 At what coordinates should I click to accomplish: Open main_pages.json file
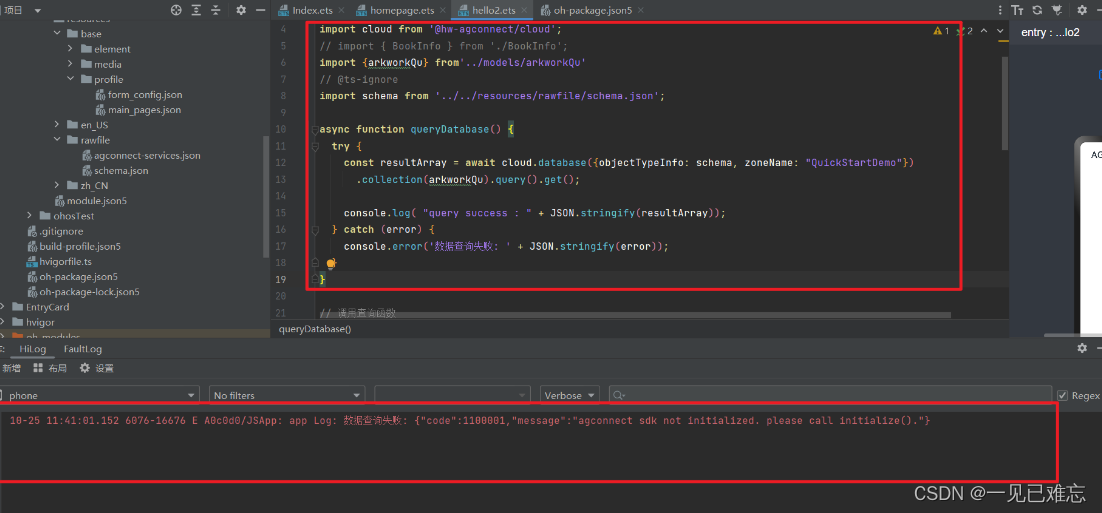pyautogui.click(x=138, y=110)
